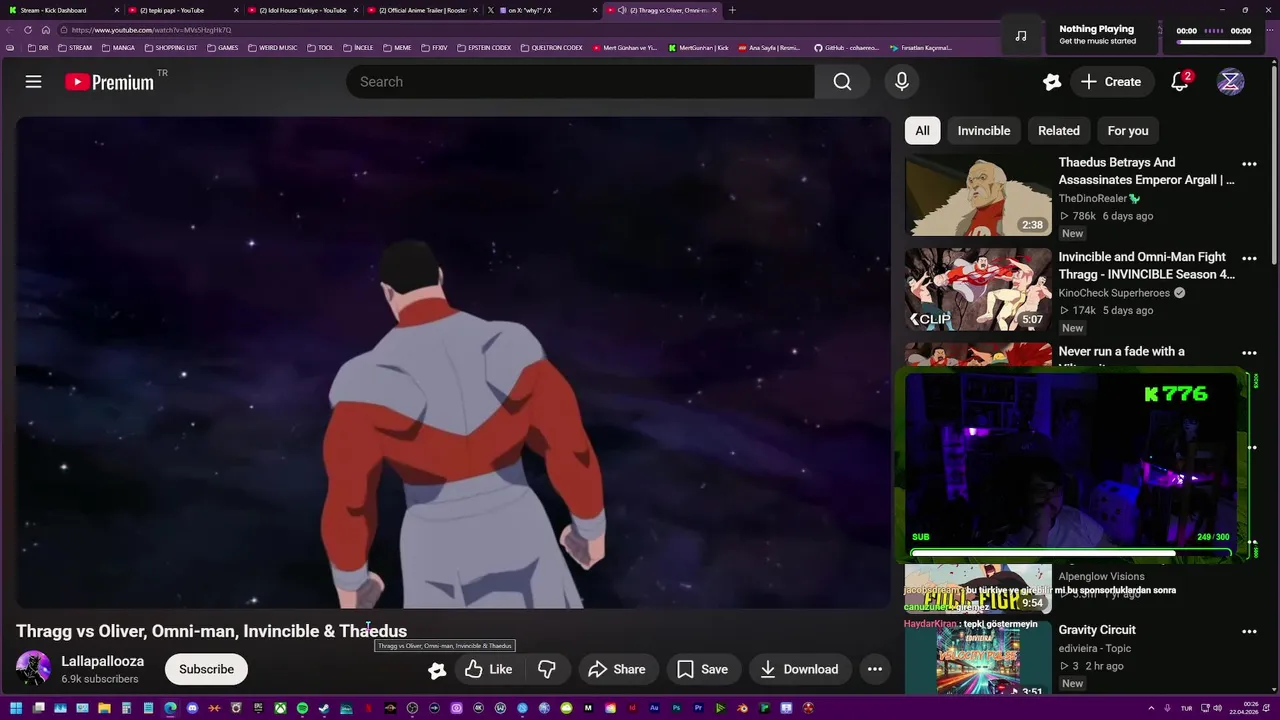Save the video to a playlist
1280x720 pixels.
pyautogui.click(x=702, y=669)
